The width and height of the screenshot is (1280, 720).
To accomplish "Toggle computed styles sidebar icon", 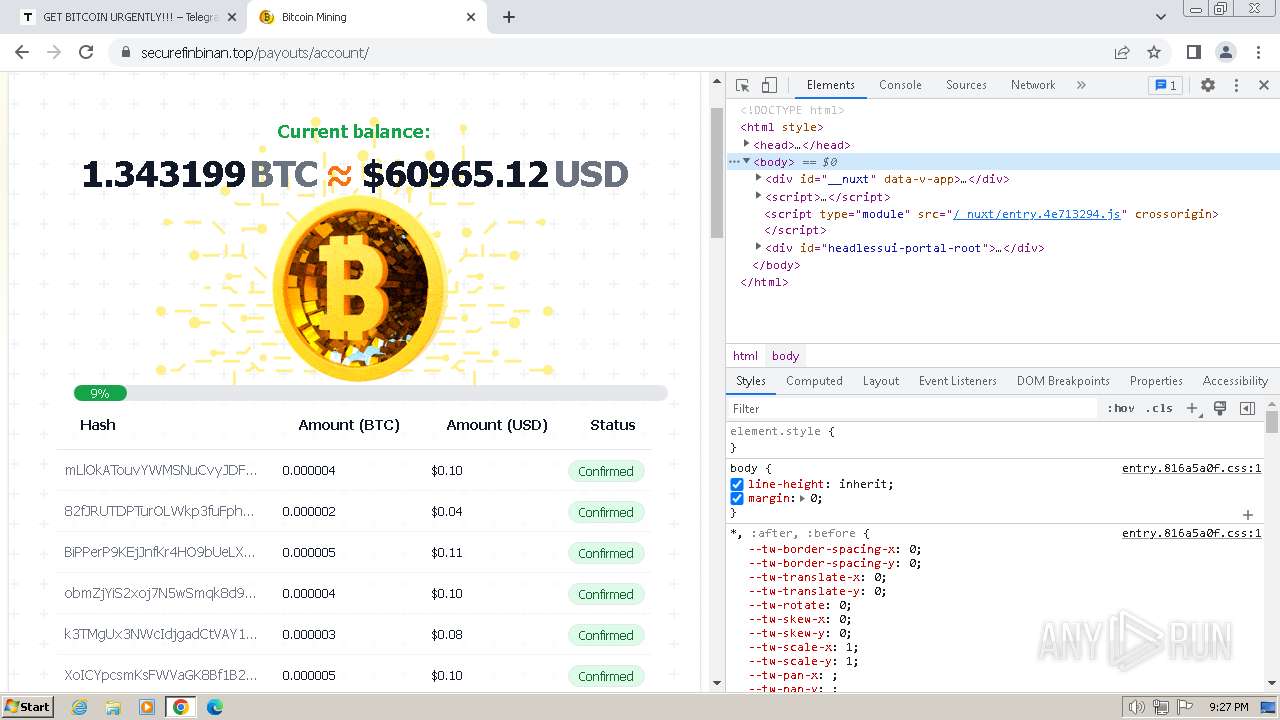I will pos(1247,408).
